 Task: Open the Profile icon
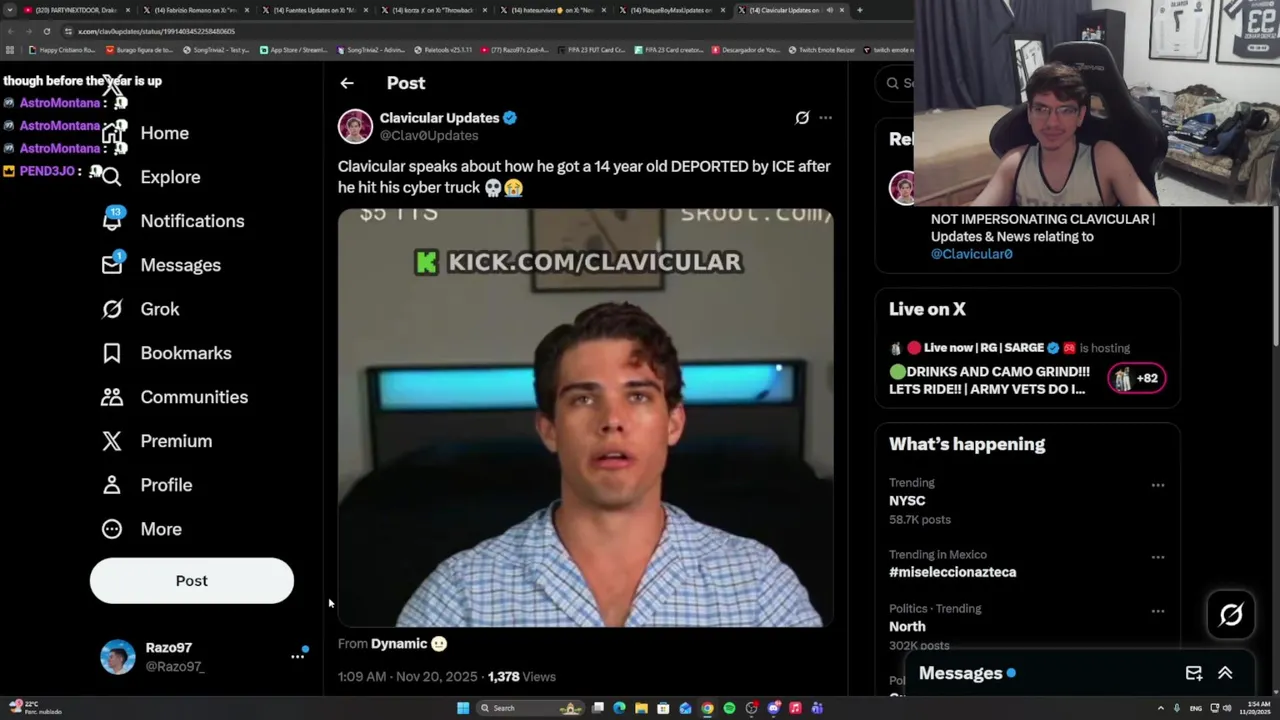112,485
